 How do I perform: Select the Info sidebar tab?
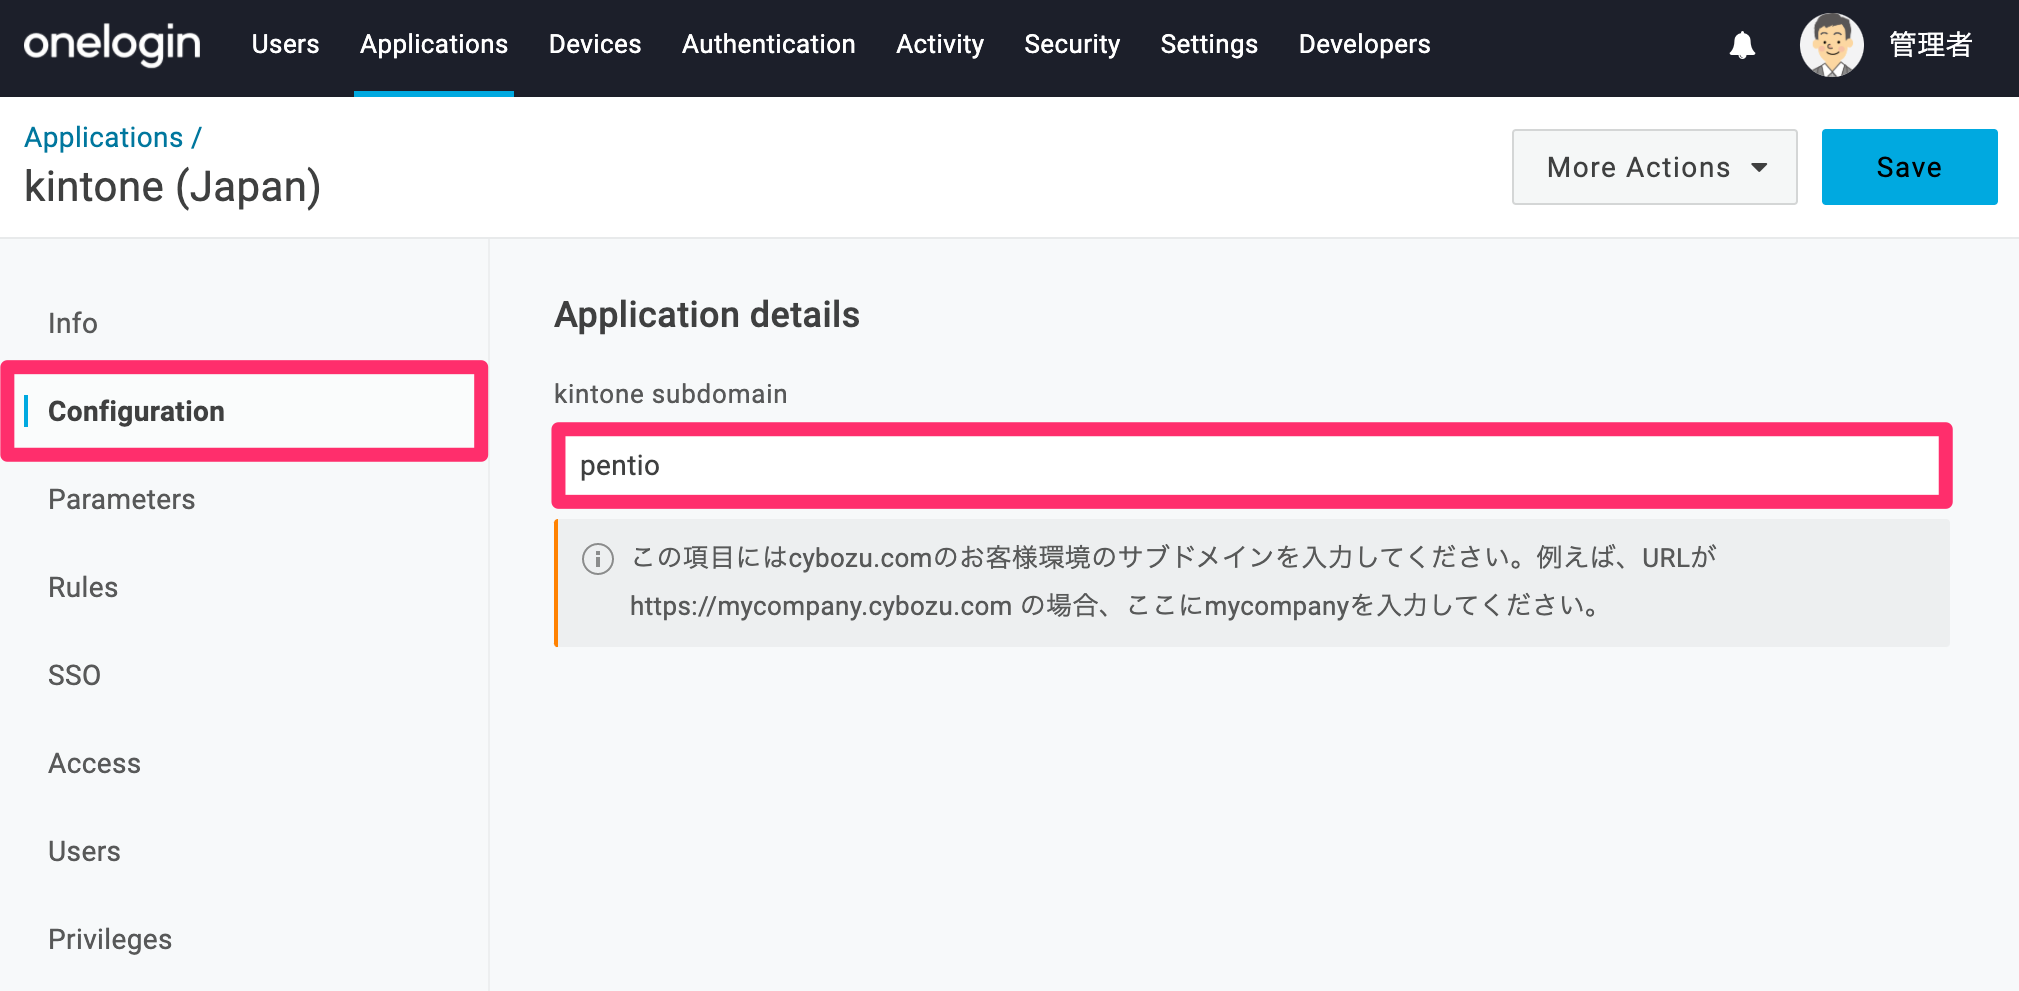[73, 323]
